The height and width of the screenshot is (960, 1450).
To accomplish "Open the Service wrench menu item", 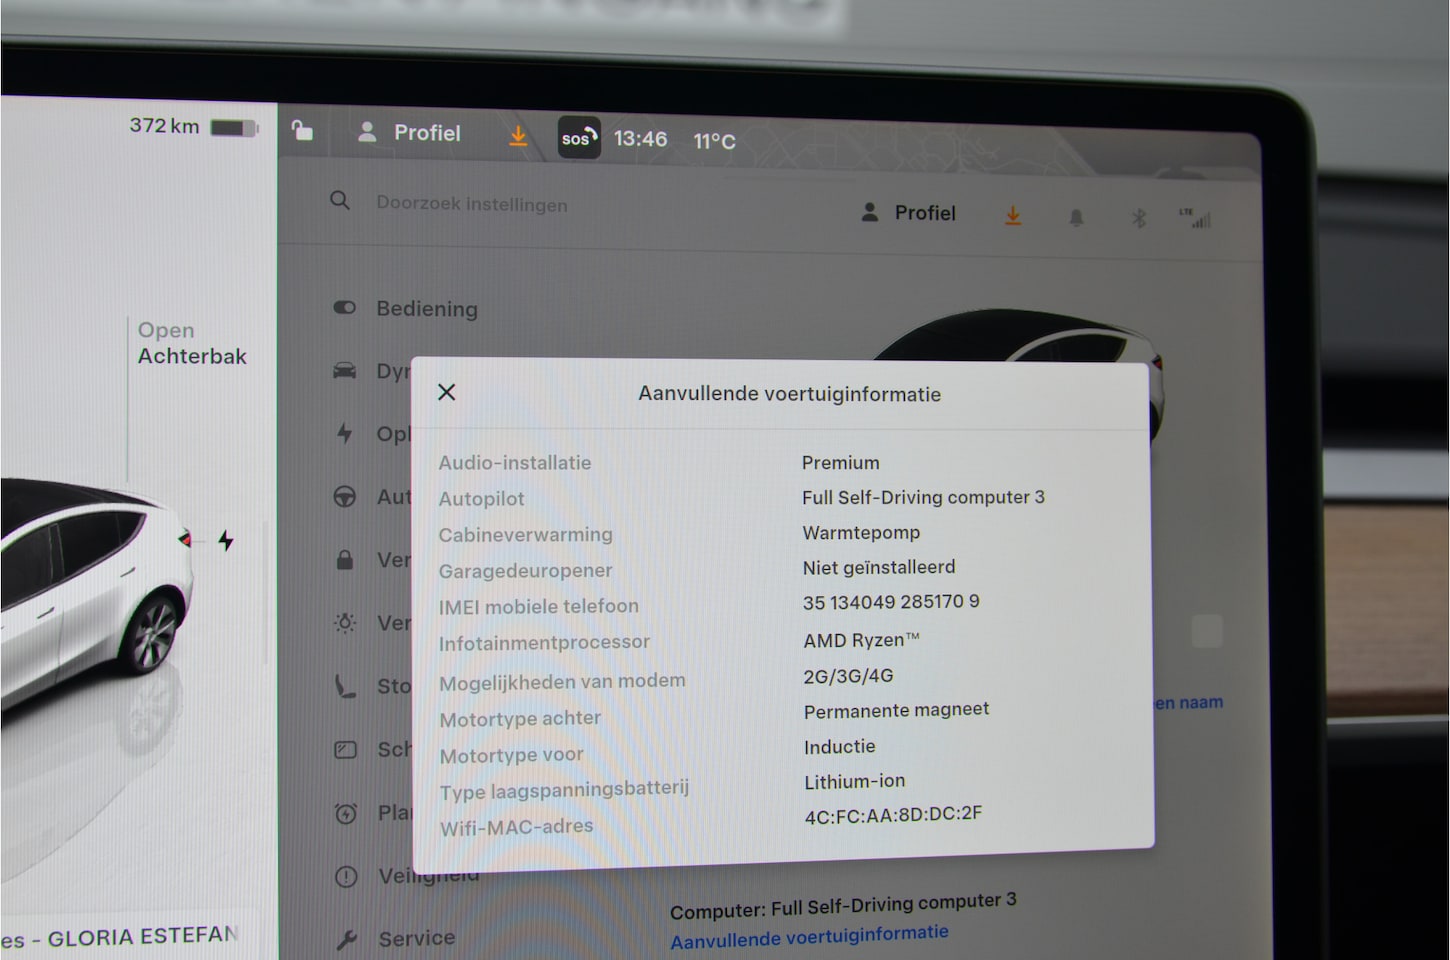I will 400,938.
